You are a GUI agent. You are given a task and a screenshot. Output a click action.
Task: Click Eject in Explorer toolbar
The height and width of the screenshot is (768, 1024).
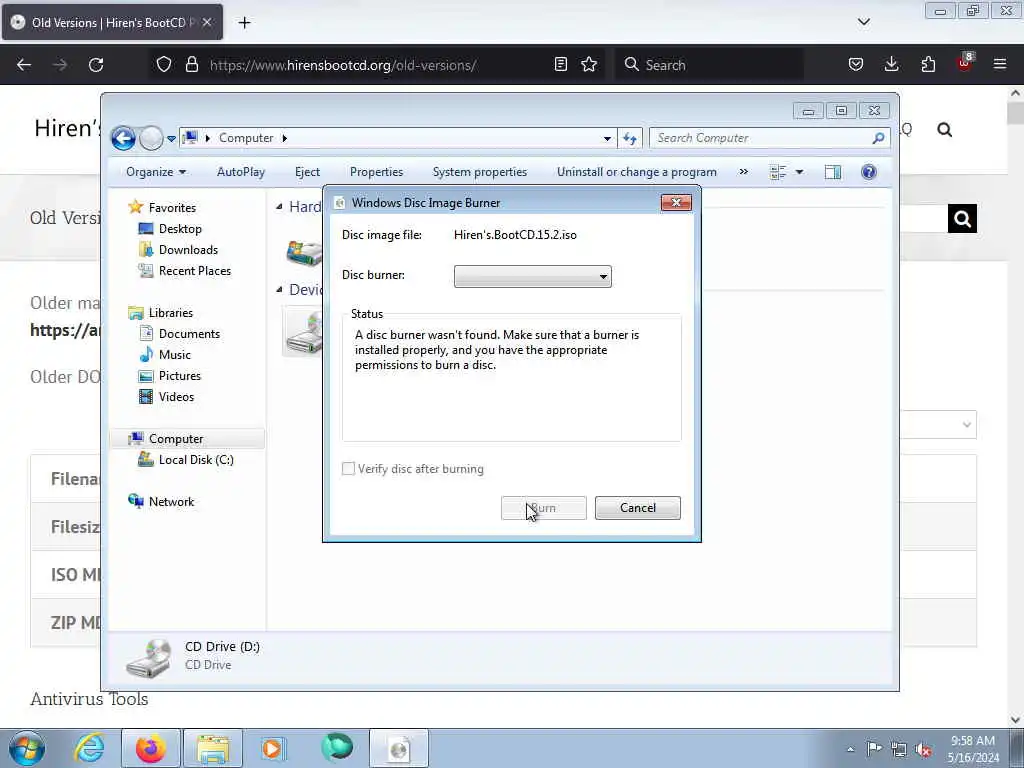coord(307,172)
